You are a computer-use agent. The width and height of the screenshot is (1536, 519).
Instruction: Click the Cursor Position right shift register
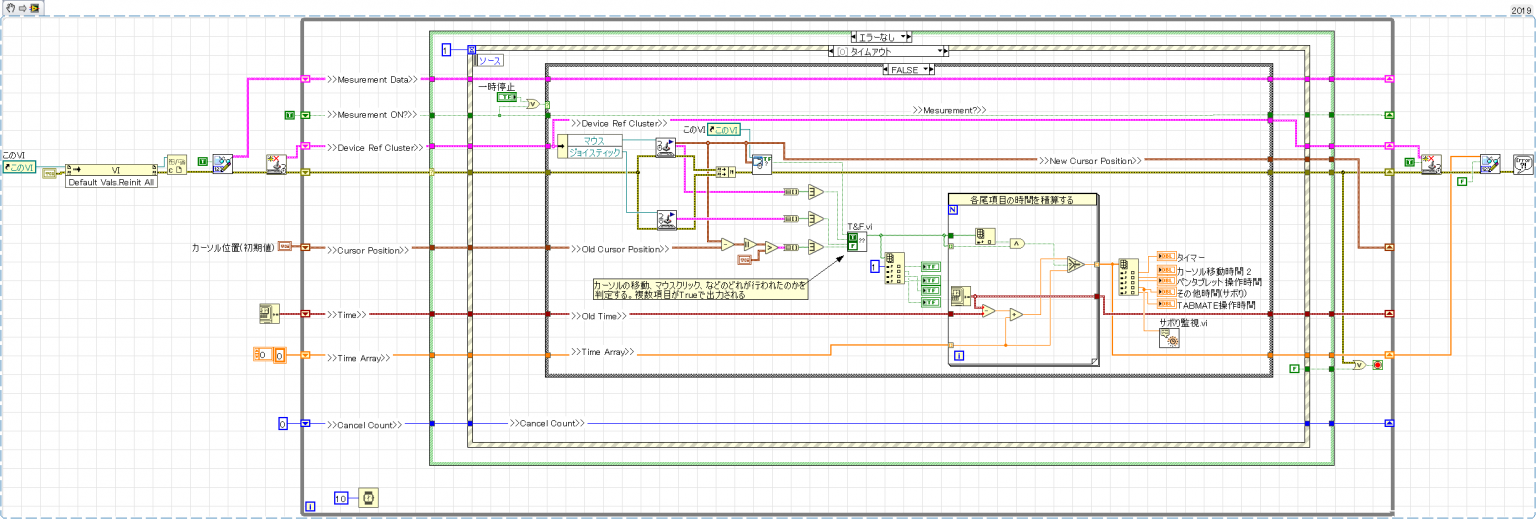click(x=1388, y=246)
